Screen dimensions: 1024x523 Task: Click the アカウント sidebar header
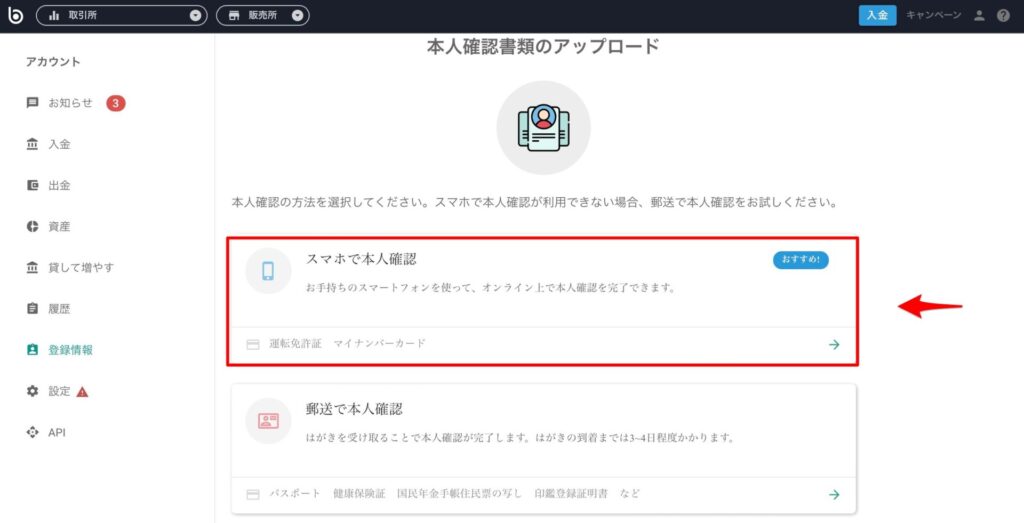click(x=53, y=62)
